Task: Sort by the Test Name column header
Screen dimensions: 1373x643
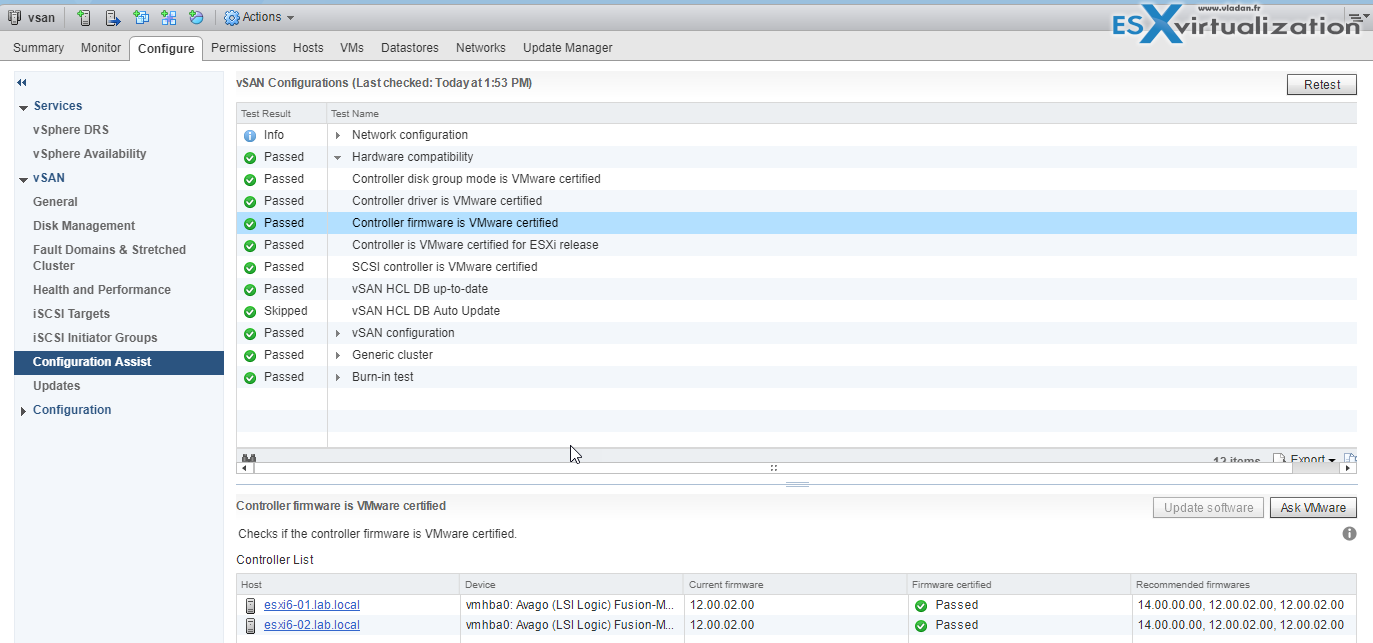Action: (842, 114)
